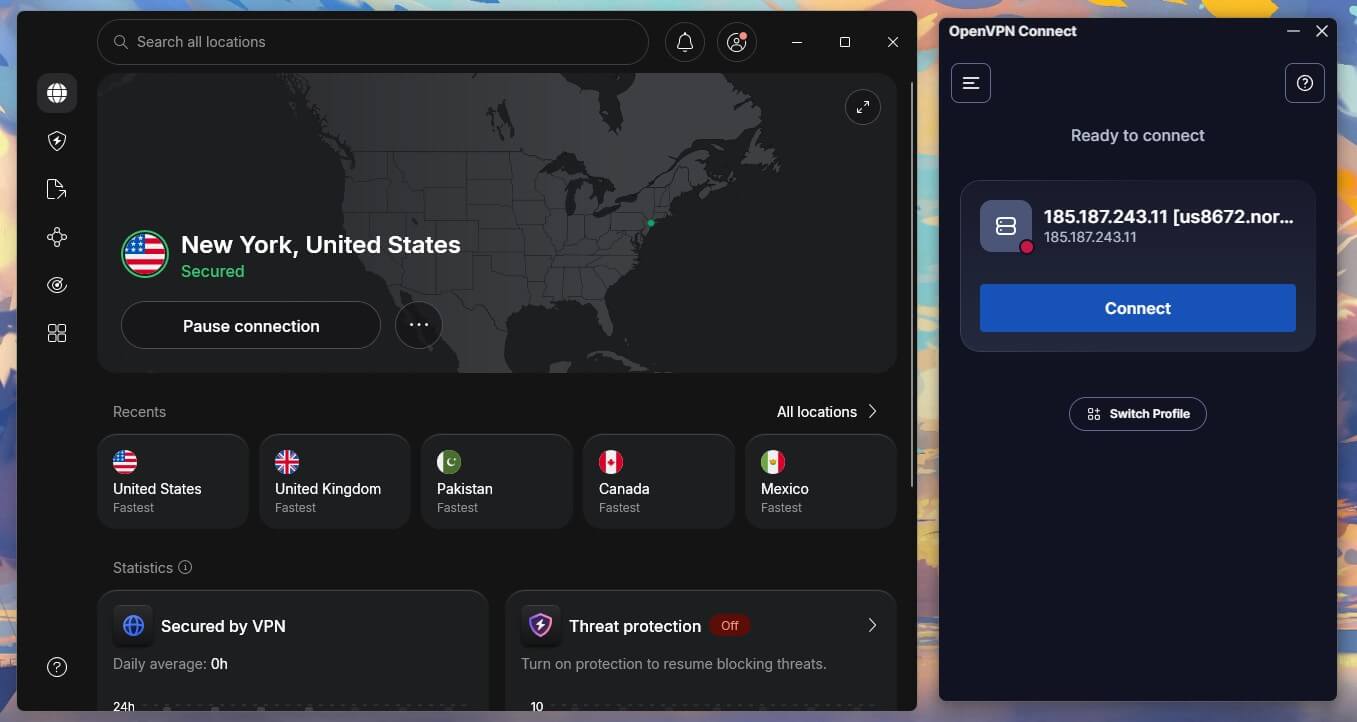The height and width of the screenshot is (722, 1357).
Task: Click the green server dot on the map
Action: 650,222
